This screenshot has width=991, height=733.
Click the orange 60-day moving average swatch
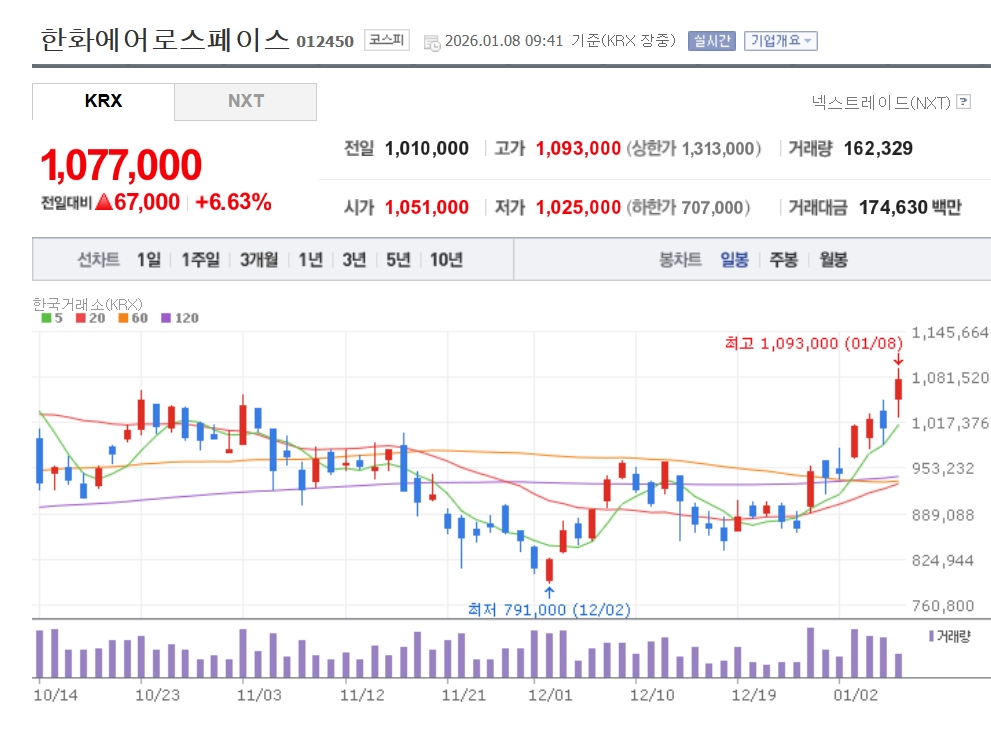pyautogui.click(x=123, y=318)
